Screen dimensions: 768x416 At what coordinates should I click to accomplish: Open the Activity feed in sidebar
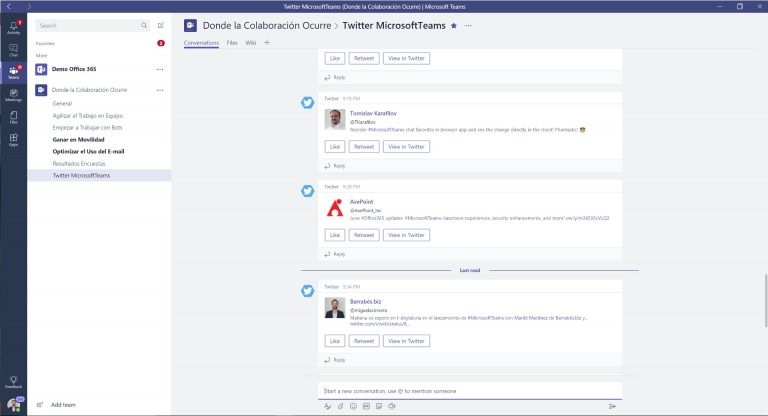pos(13,27)
